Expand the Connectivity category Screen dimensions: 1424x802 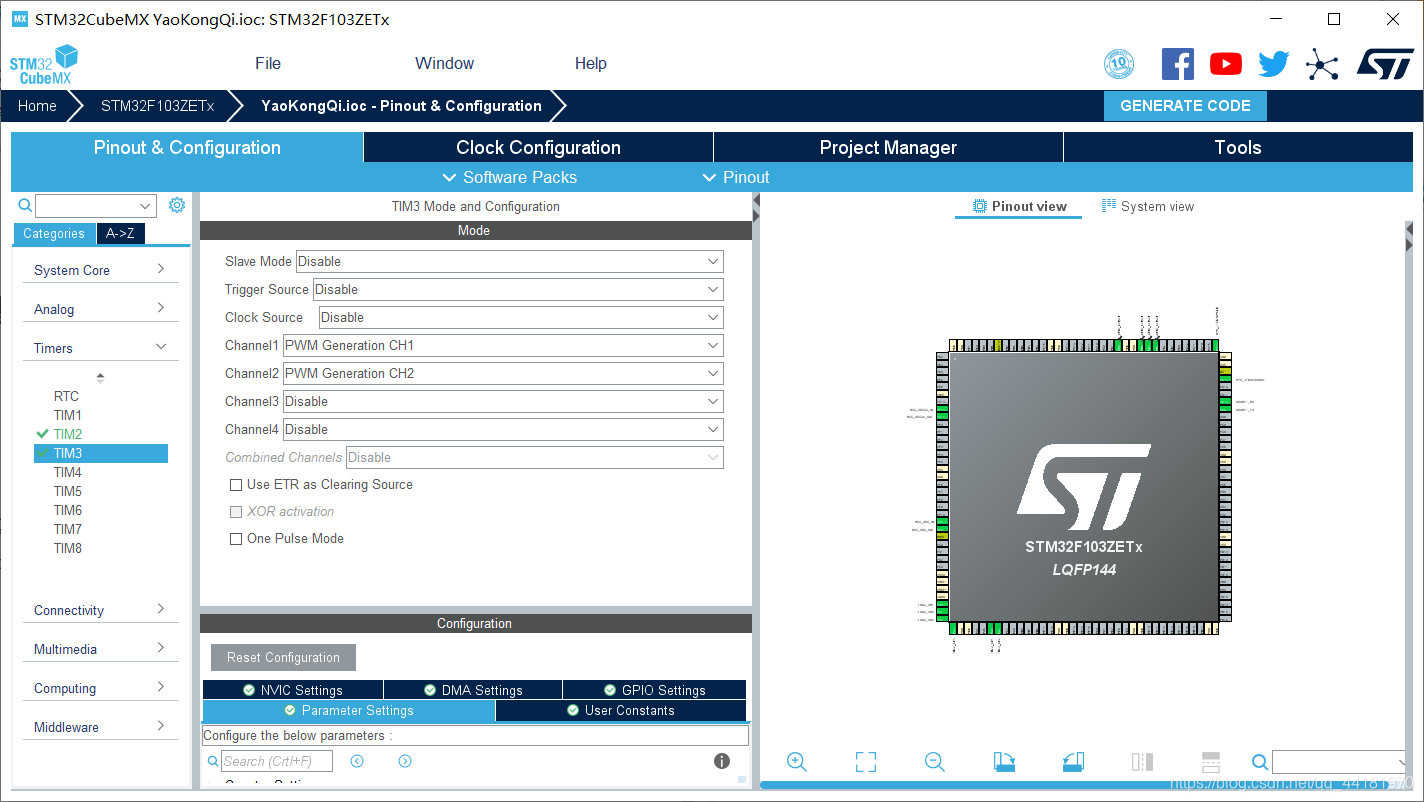(100, 610)
